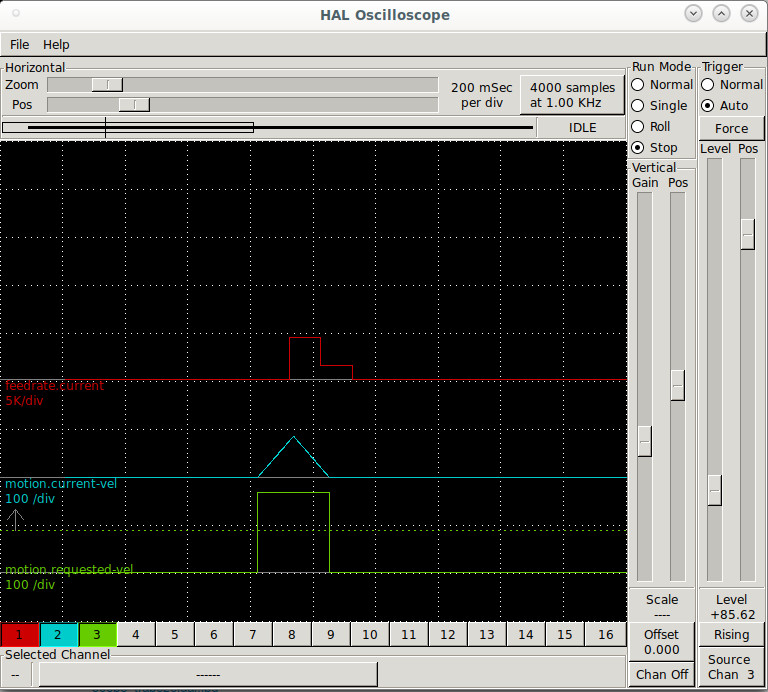Screen dimensions: 768x692
Task: Select Stop run mode
Action: coord(654,147)
